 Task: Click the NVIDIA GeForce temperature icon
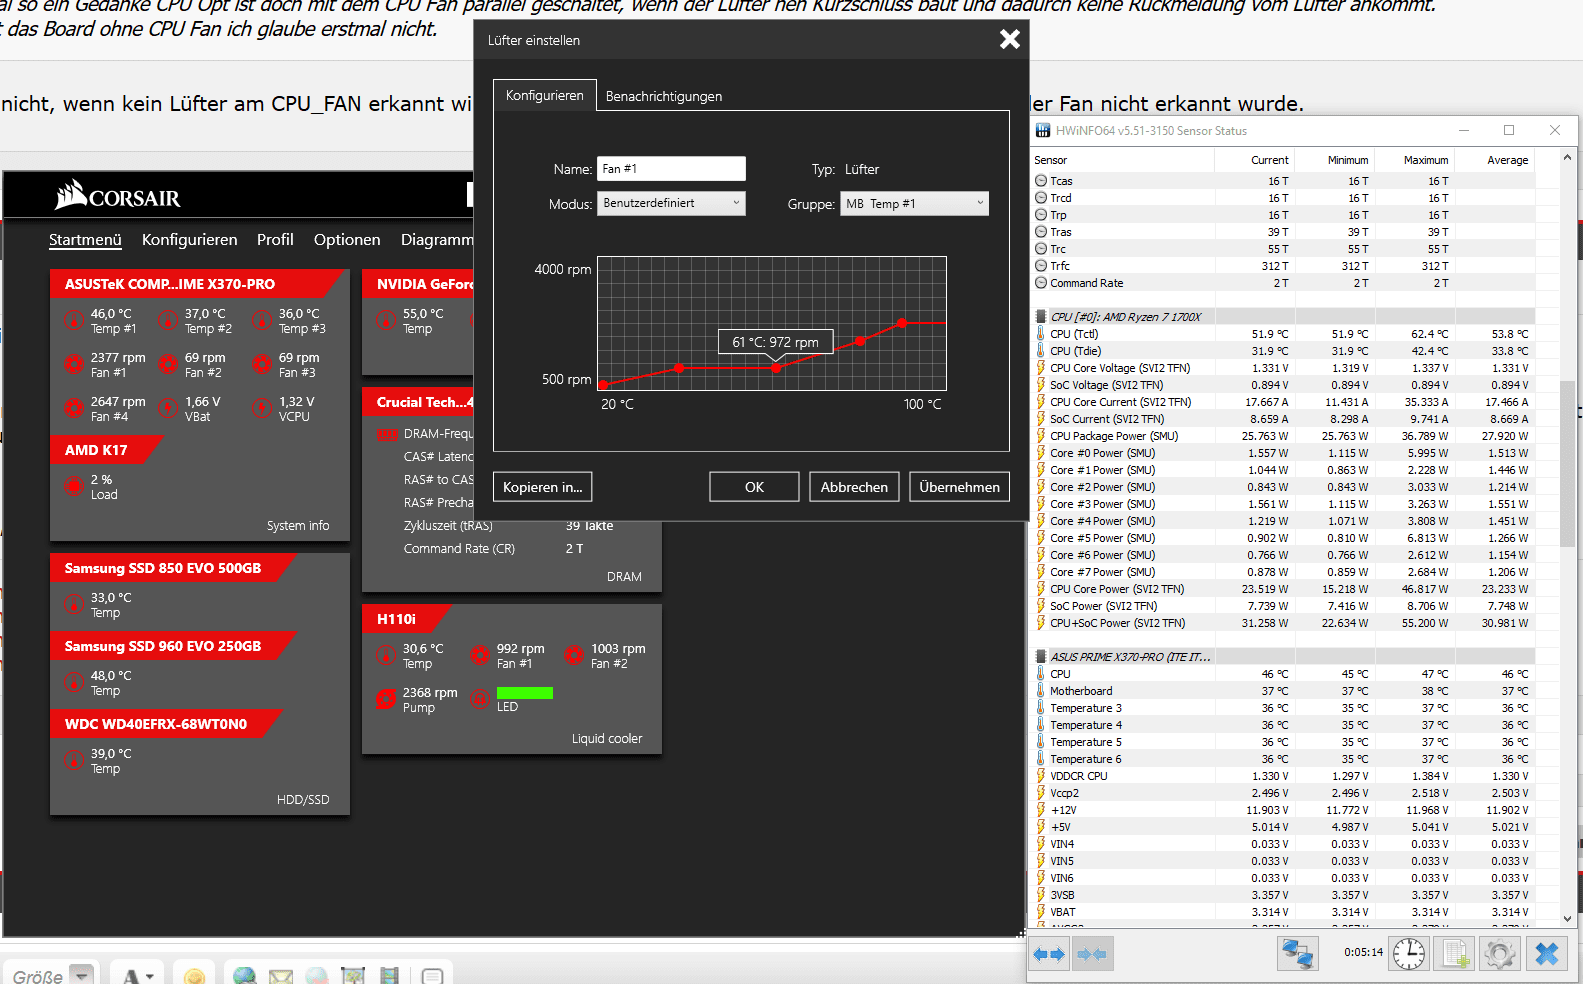[385, 320]
